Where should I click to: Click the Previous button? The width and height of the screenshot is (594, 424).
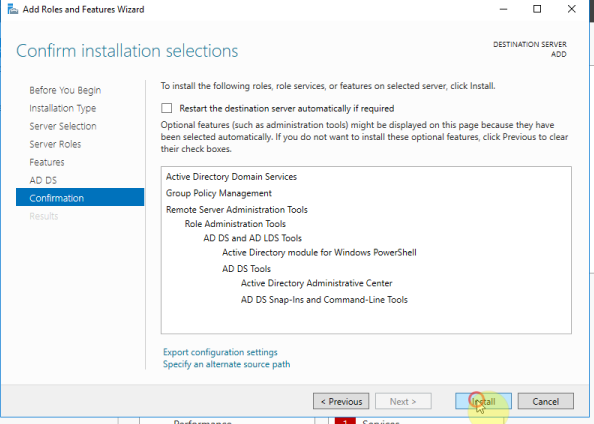pos(341,401)
